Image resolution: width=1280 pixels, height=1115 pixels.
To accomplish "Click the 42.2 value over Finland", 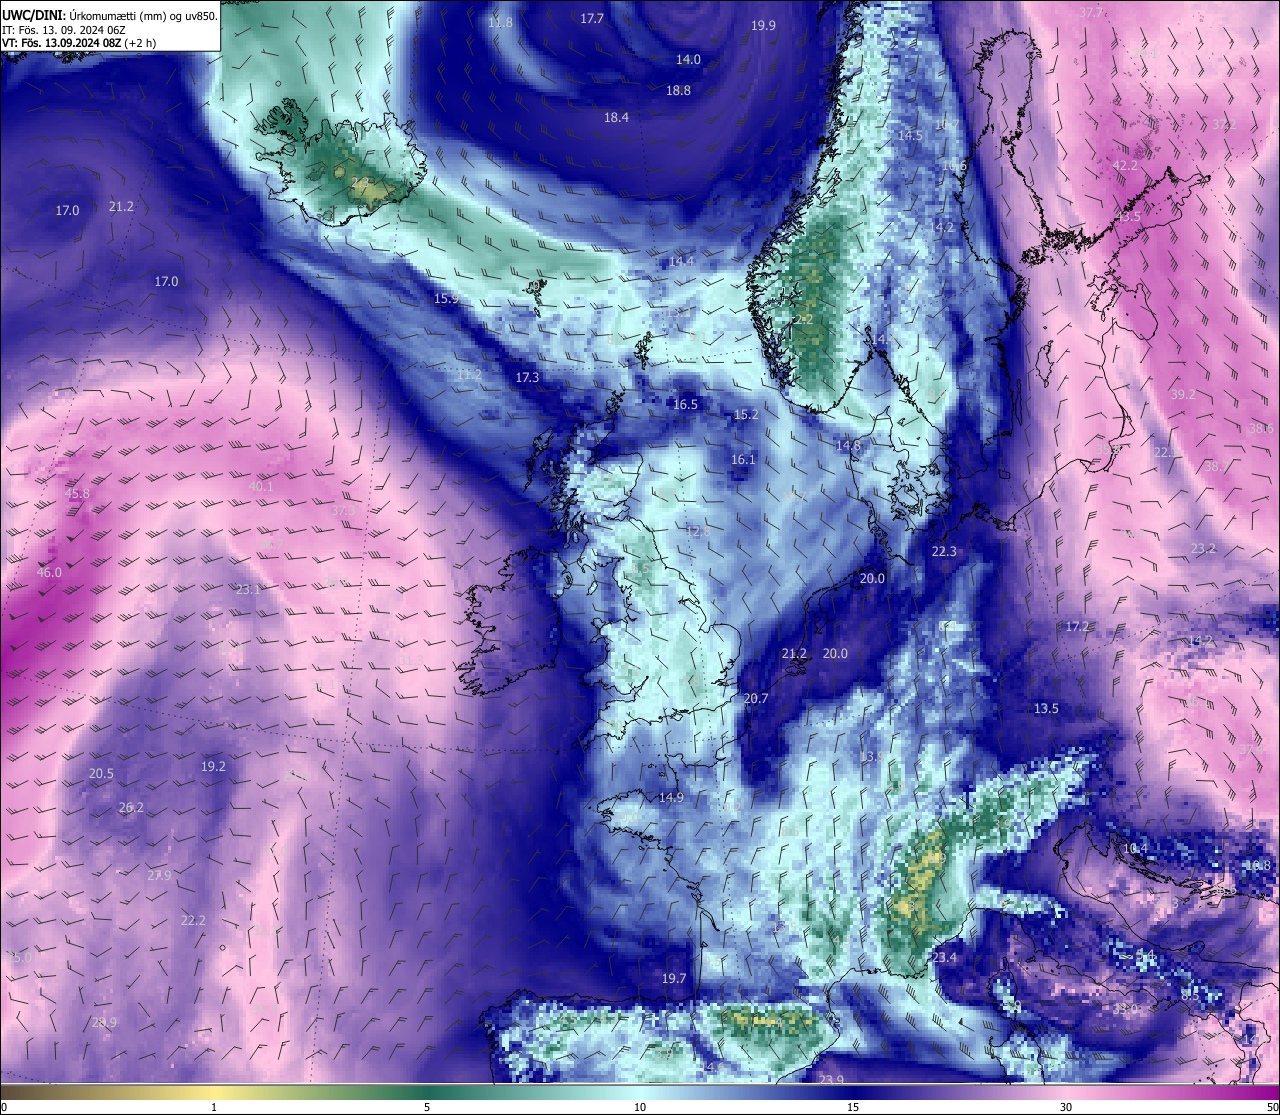I will pyautogui.click(x=1125, y=166).
